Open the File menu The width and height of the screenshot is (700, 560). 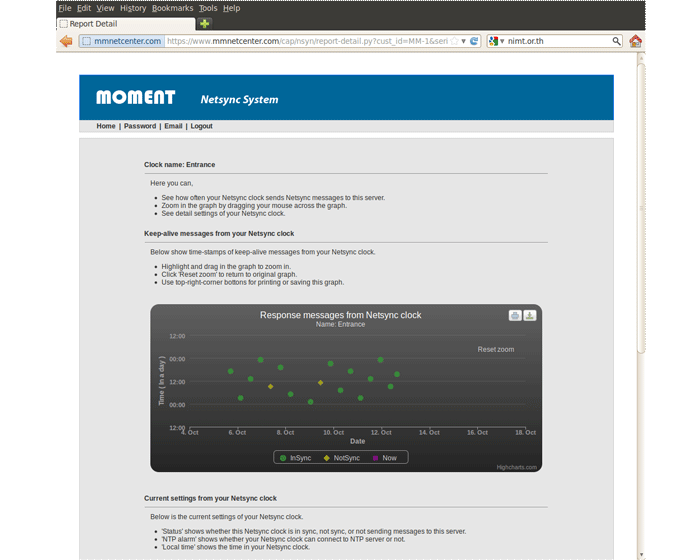(x=65, y=8)
